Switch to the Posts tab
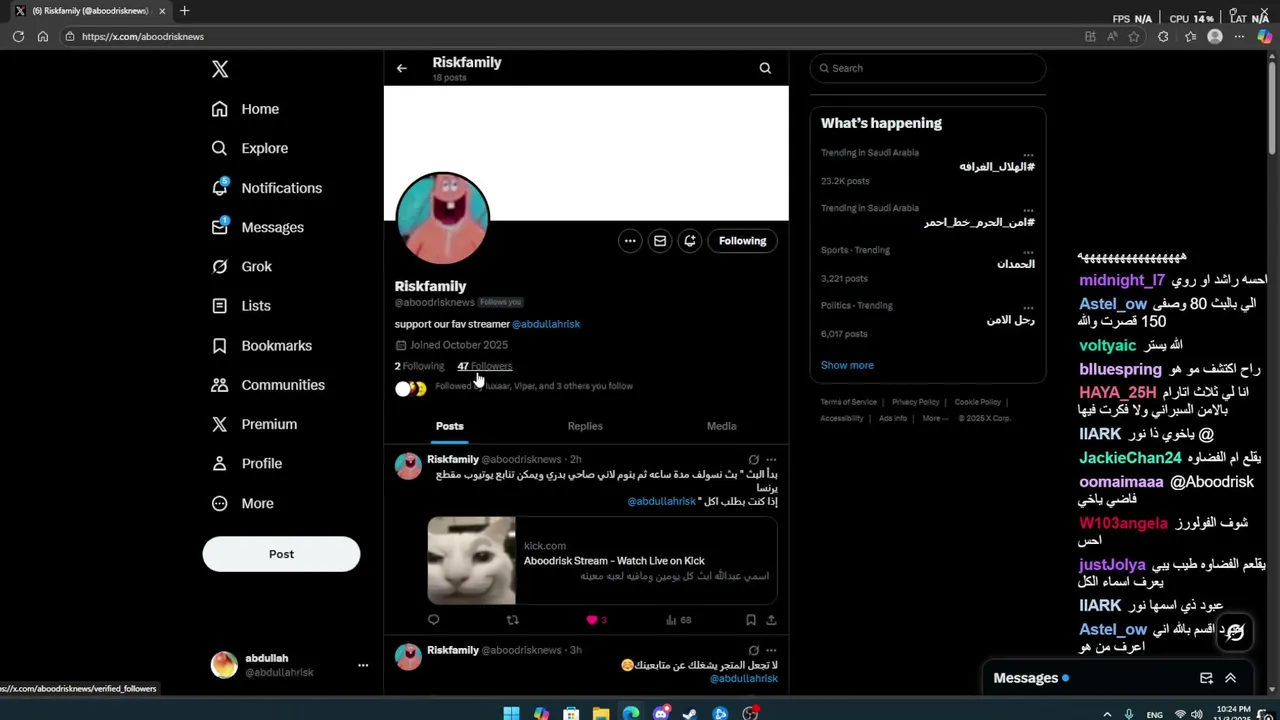1280x720 pixels. [450, 426]
